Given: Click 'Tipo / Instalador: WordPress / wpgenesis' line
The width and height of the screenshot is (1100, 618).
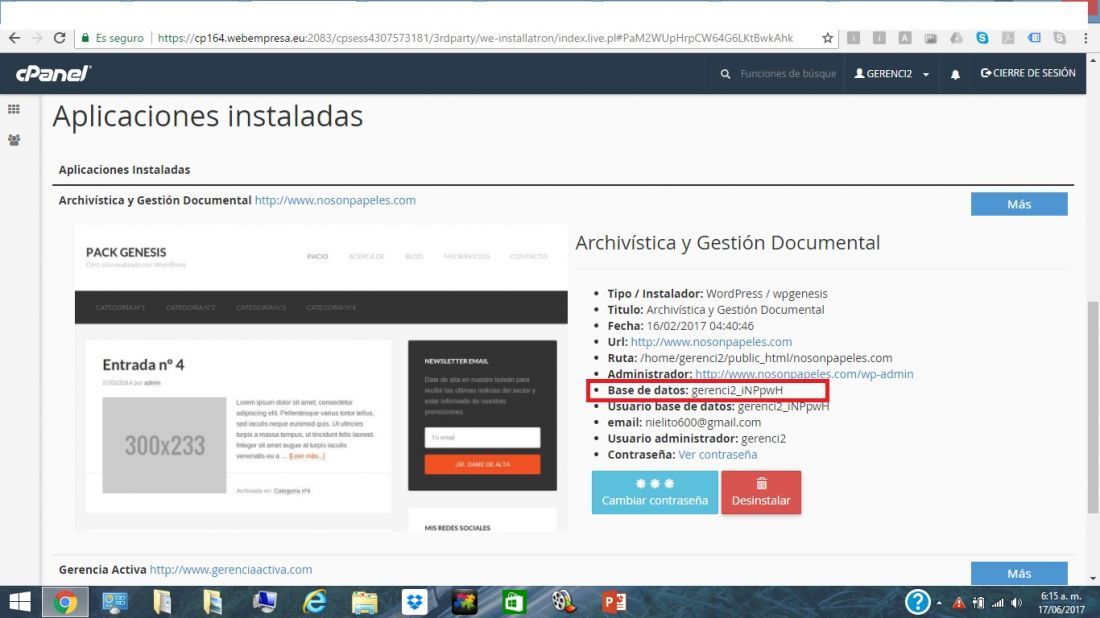Looking at the screenshot, I should click(717, 293).
